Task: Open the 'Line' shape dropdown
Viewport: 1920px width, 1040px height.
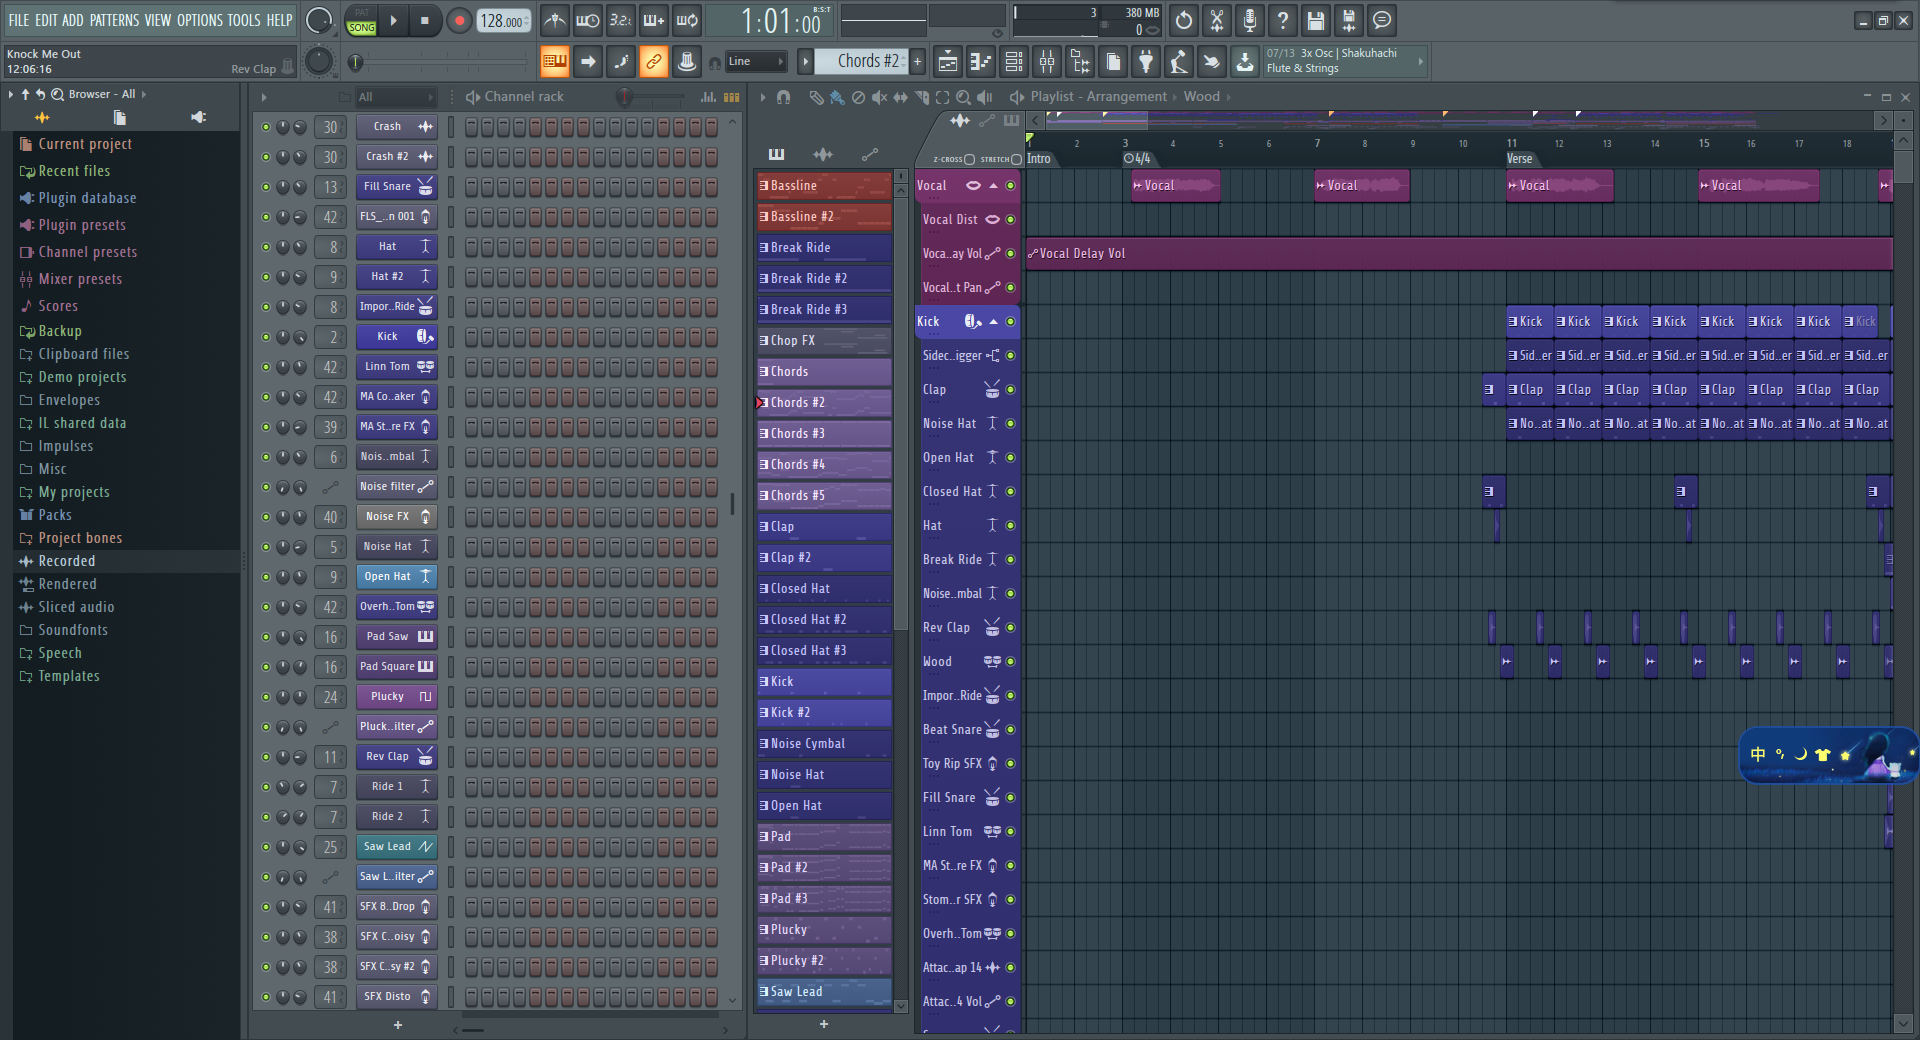Action: 756,61
